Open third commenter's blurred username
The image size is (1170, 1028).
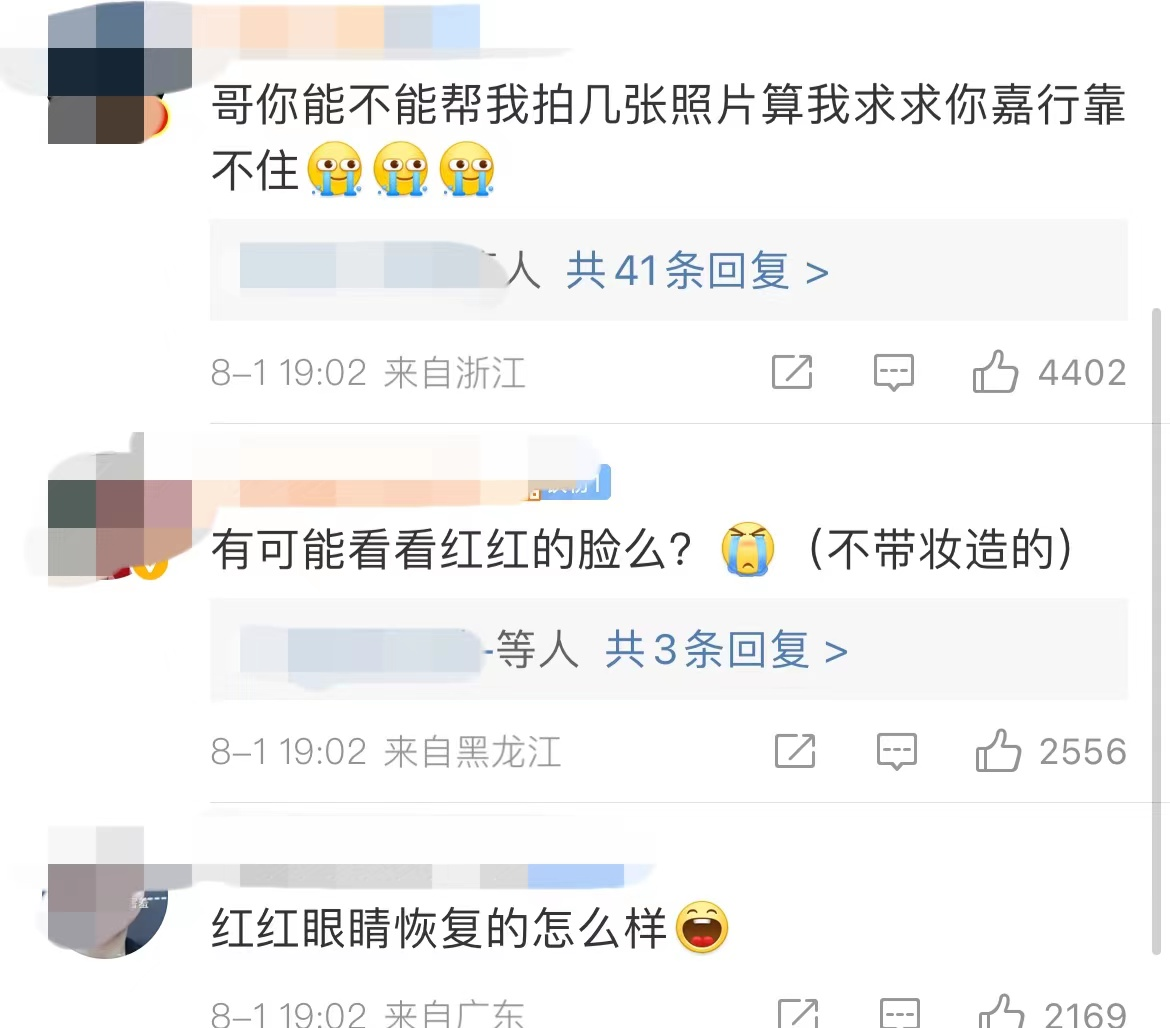tap(410, 875)
